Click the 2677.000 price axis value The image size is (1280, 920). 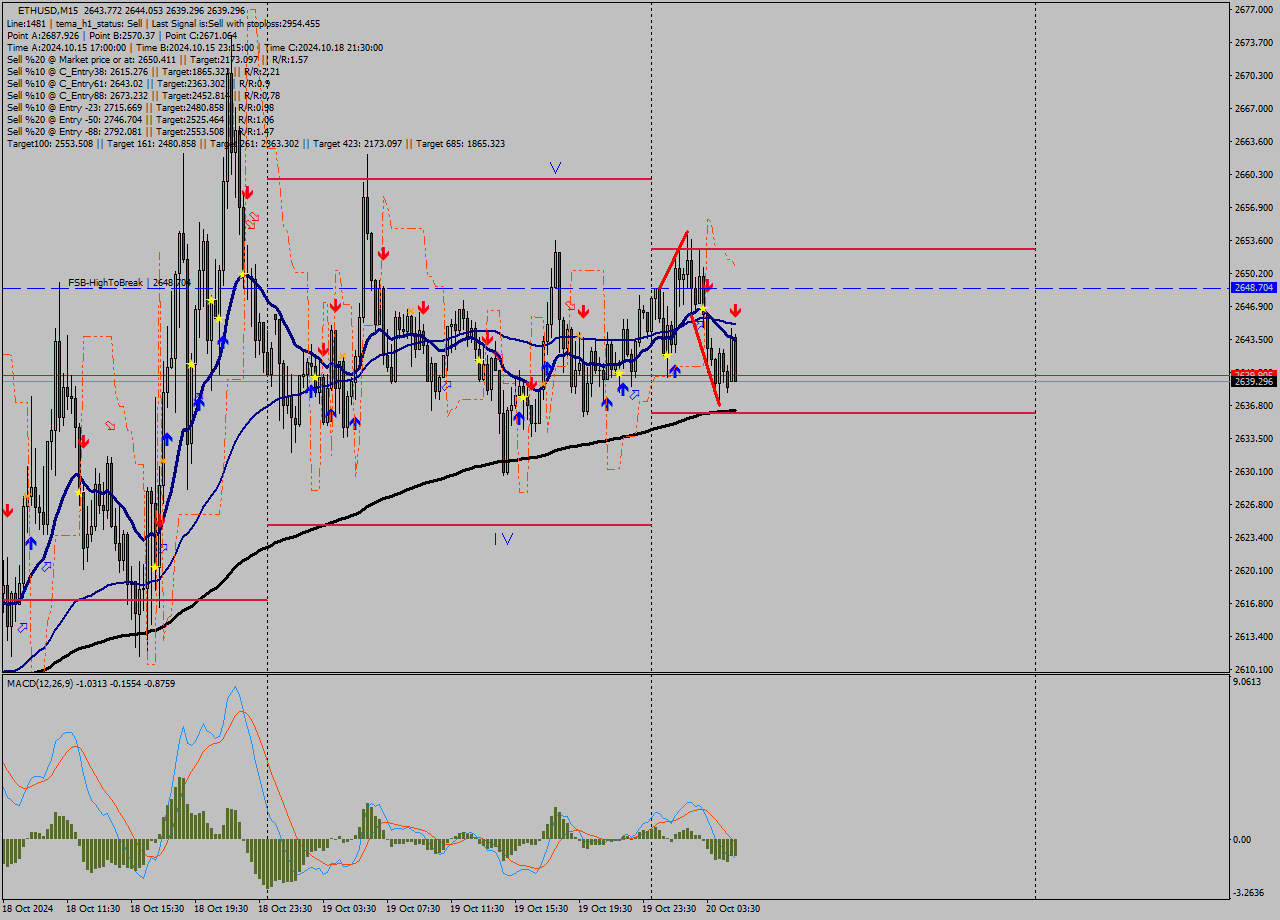(1253, 9)
